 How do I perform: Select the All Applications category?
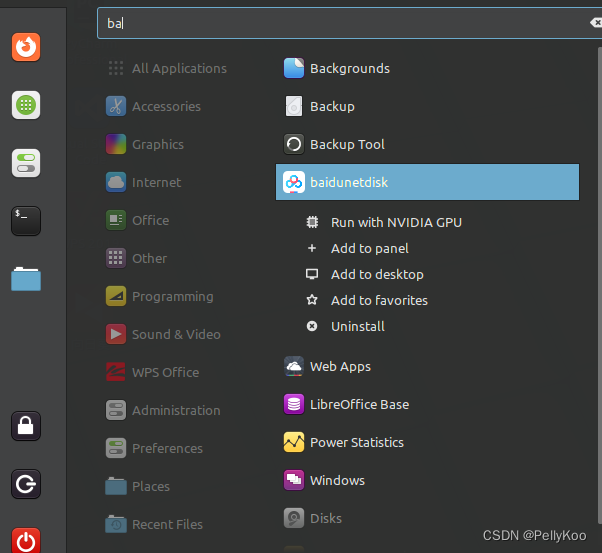click(x=167, y=68)
